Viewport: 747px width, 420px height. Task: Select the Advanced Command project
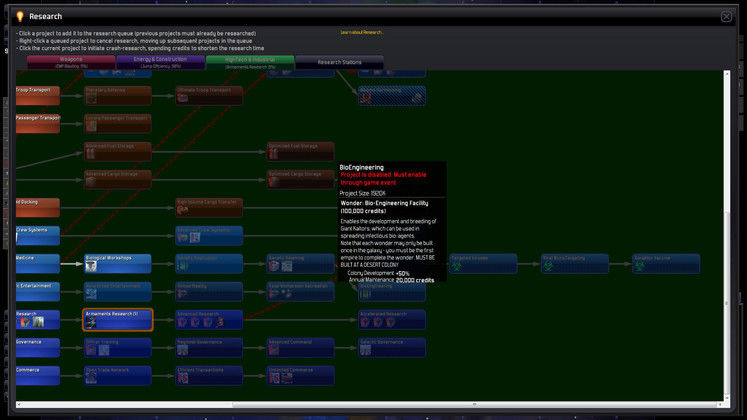click(x=301, y=348)
